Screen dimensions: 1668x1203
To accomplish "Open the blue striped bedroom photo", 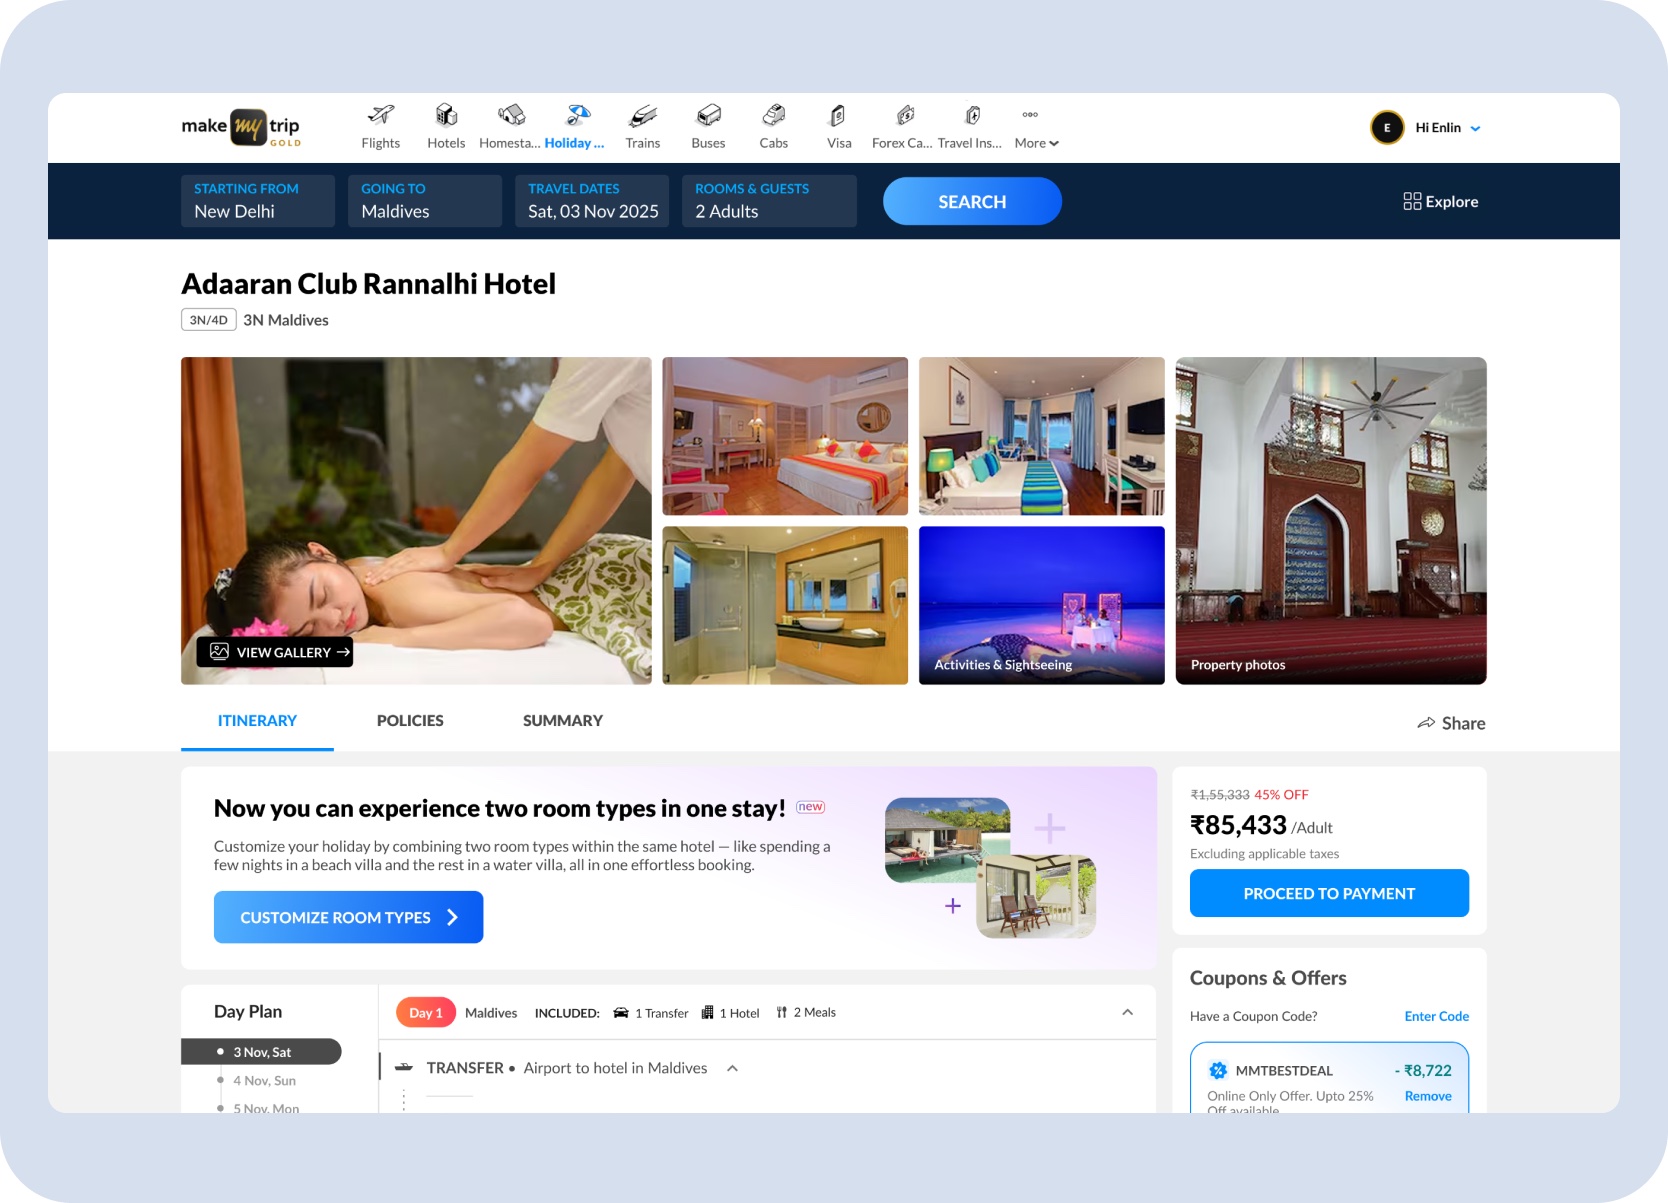I will tap(1042, 436).
